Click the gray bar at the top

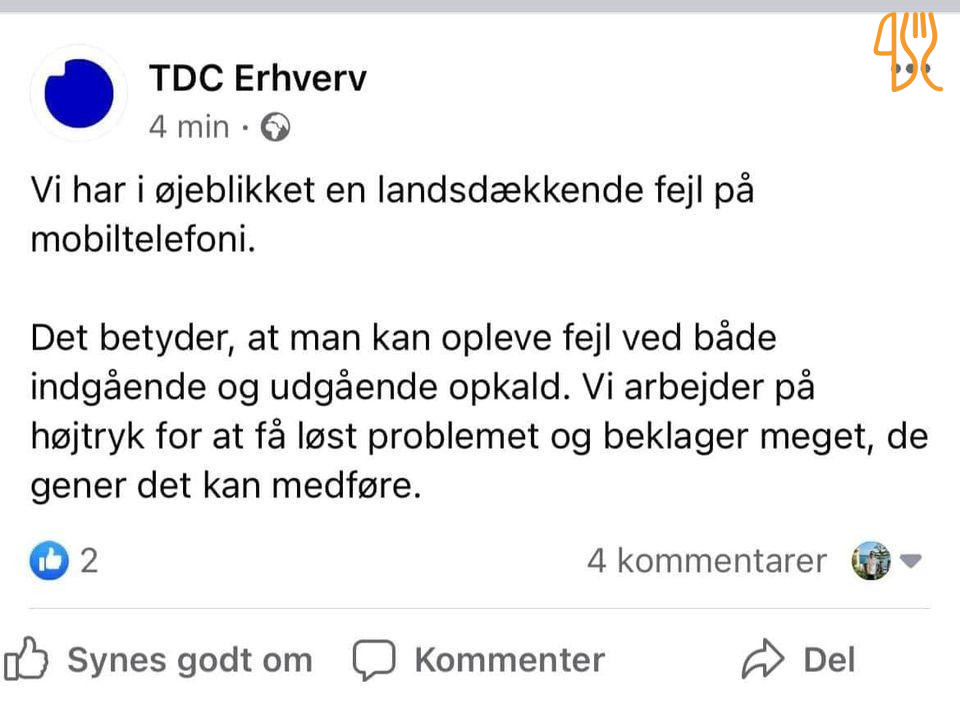pos(480,6)
